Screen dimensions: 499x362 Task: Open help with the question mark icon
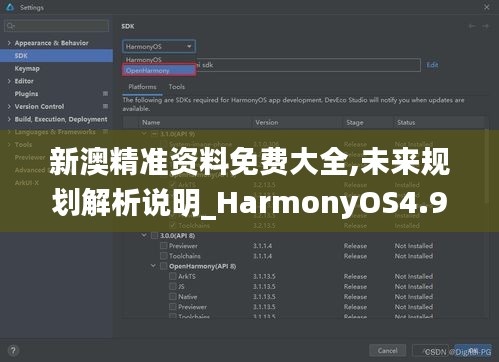[13, 351]
